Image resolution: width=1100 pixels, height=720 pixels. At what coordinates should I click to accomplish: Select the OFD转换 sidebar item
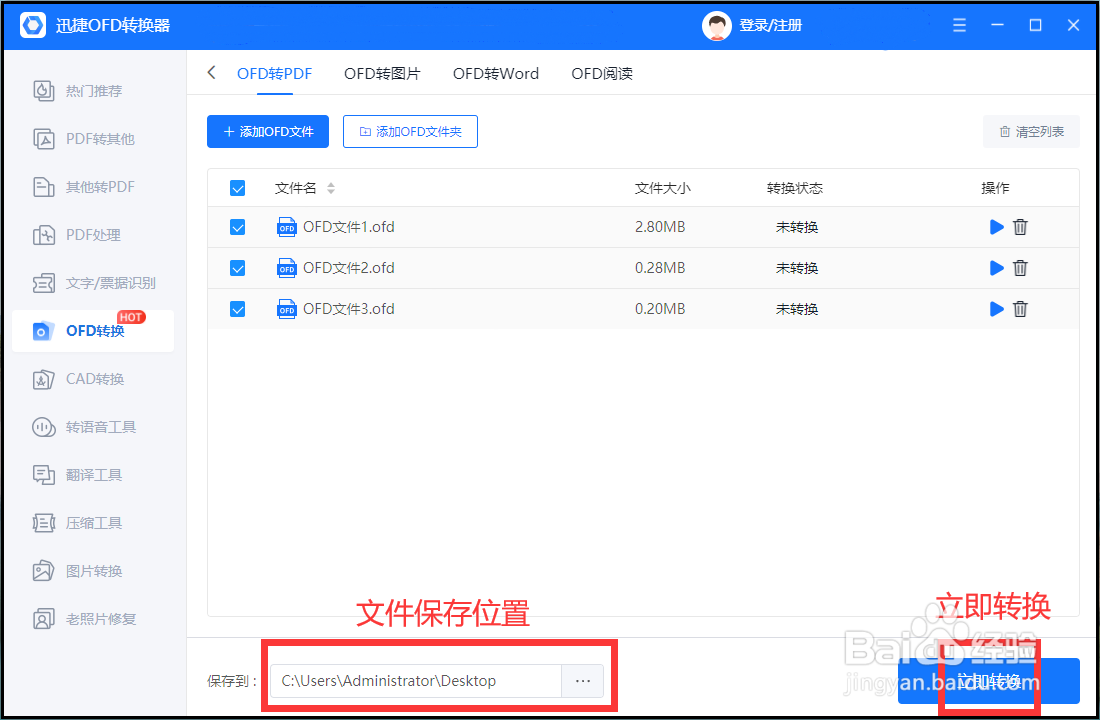pyautogui.click(x=93, y=331)
